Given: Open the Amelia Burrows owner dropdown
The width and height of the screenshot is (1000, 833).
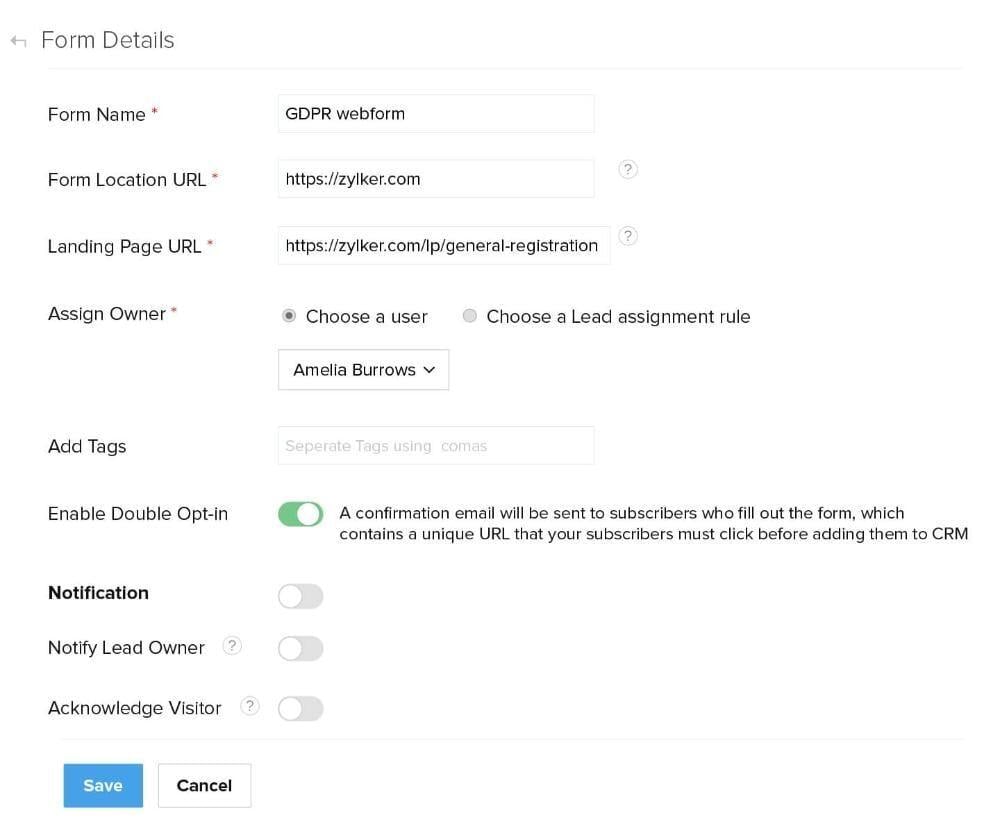Looking at the screenshot, I should (362, 370).
